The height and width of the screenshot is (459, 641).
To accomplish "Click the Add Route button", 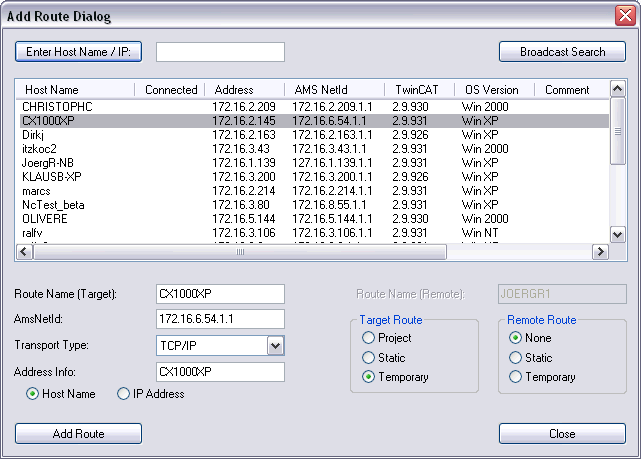I will coord(78,434).
